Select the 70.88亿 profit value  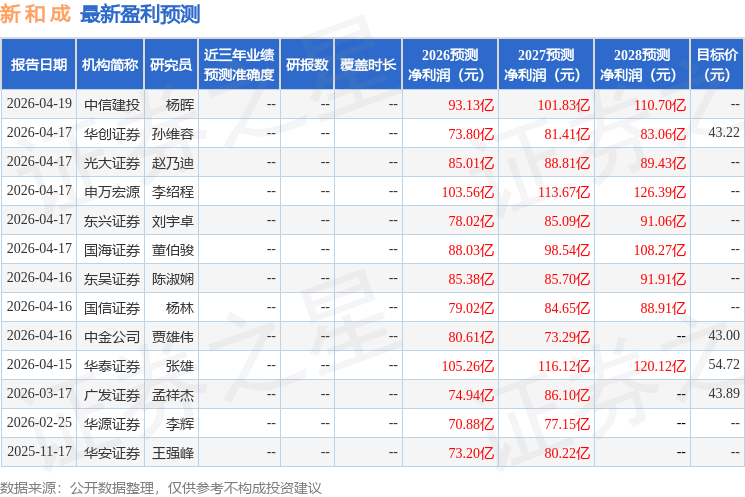pos(471,424)
